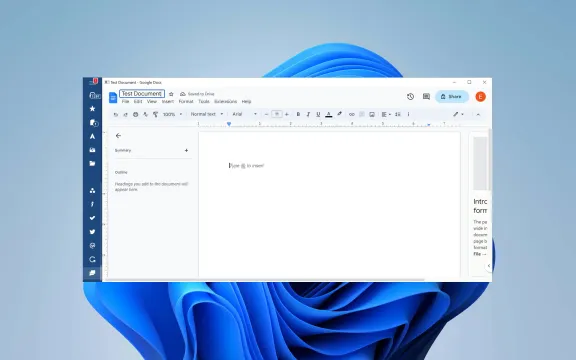The width and height of the screenshot is (576, 360).
Task: Open the comments history icon
Action: coord(426,97)
